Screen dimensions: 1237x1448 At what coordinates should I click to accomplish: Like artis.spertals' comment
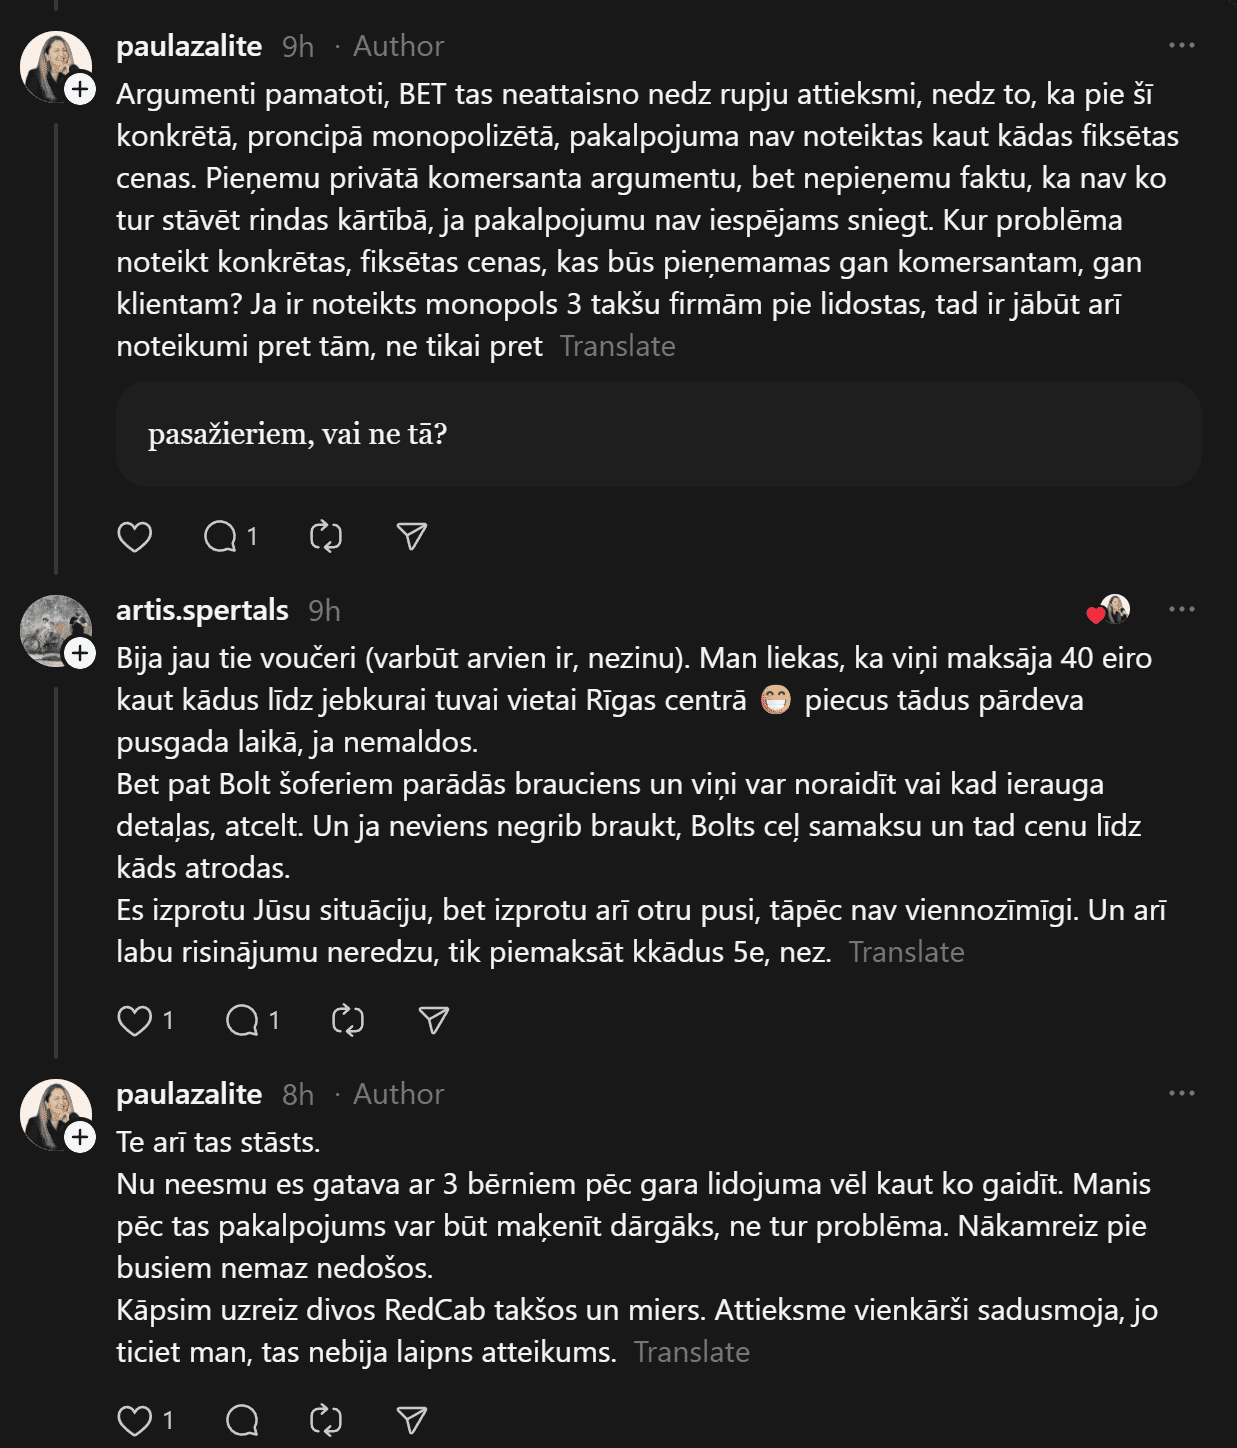(135, 1021)
